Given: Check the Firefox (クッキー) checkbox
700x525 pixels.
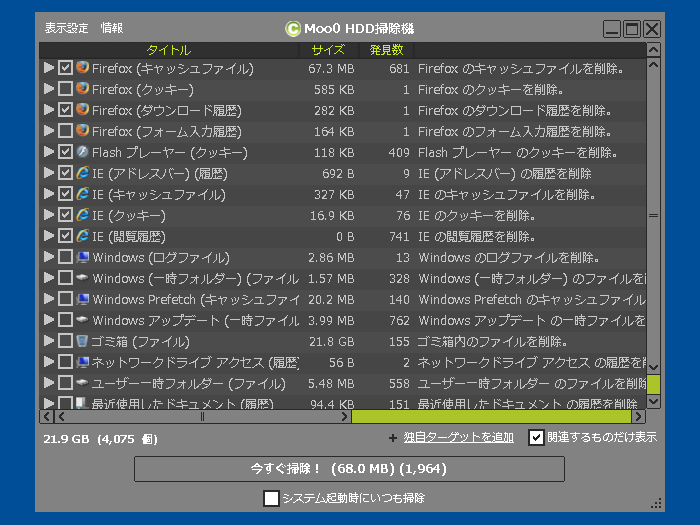Looking at the screenshot, I should click(x=65, y=89).
